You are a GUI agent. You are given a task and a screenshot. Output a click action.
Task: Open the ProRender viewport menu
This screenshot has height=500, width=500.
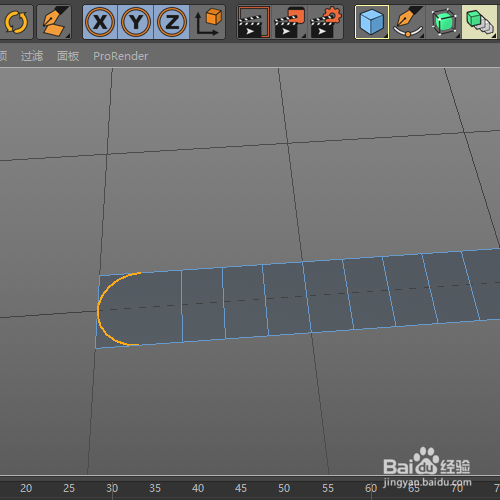(x=121, y=56)
